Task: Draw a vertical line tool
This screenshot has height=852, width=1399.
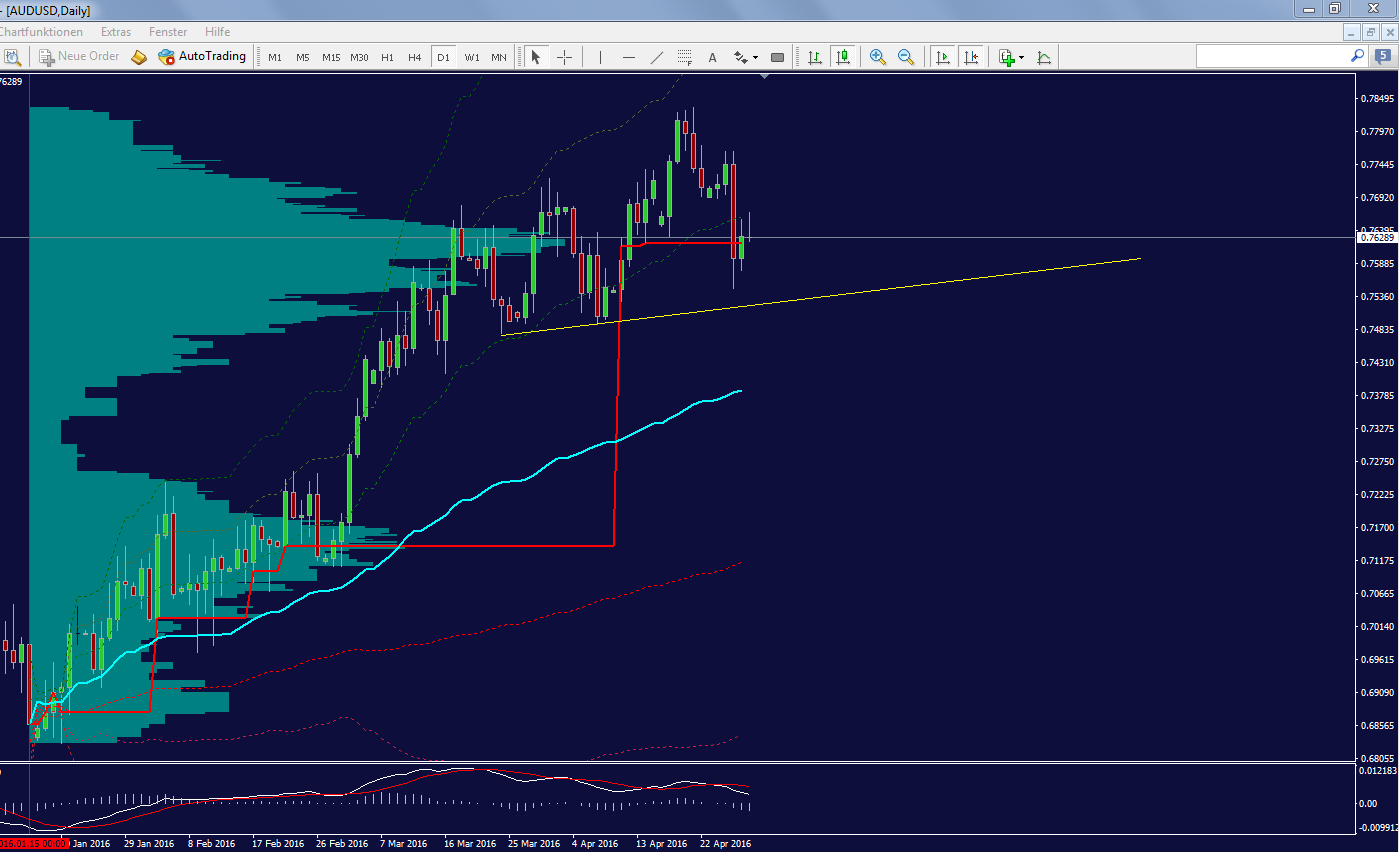Action: point(600,57)
